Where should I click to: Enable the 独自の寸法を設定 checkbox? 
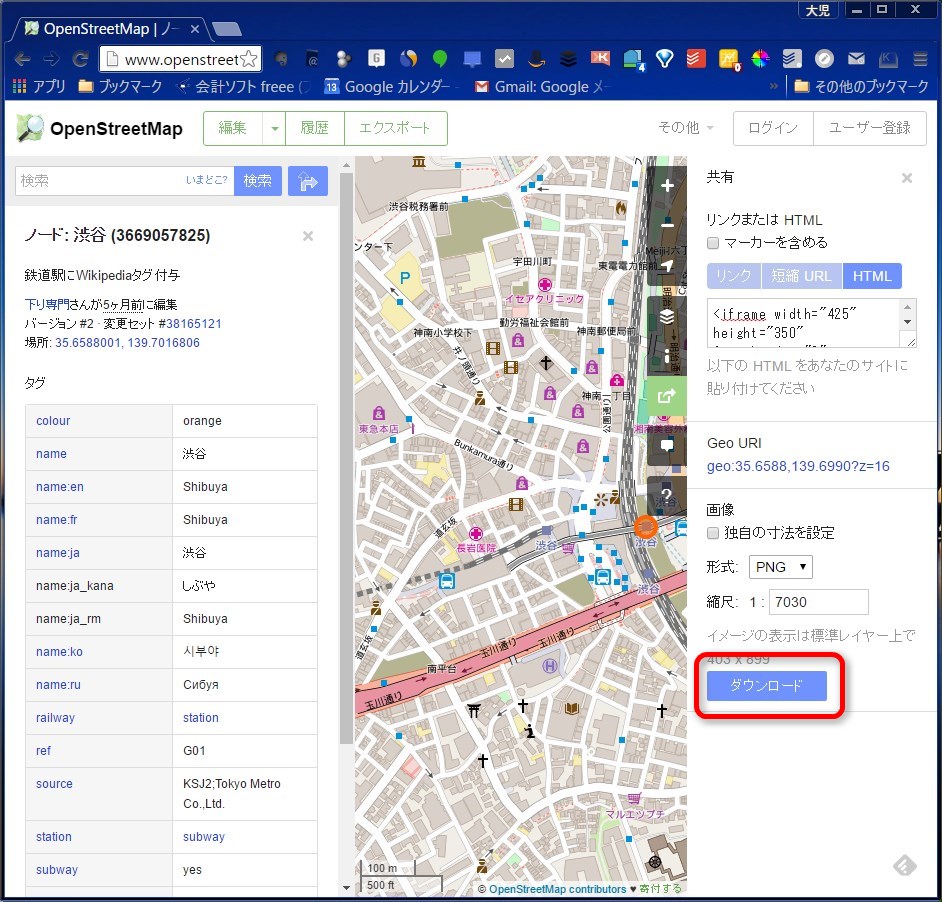[x=713, y=533]
